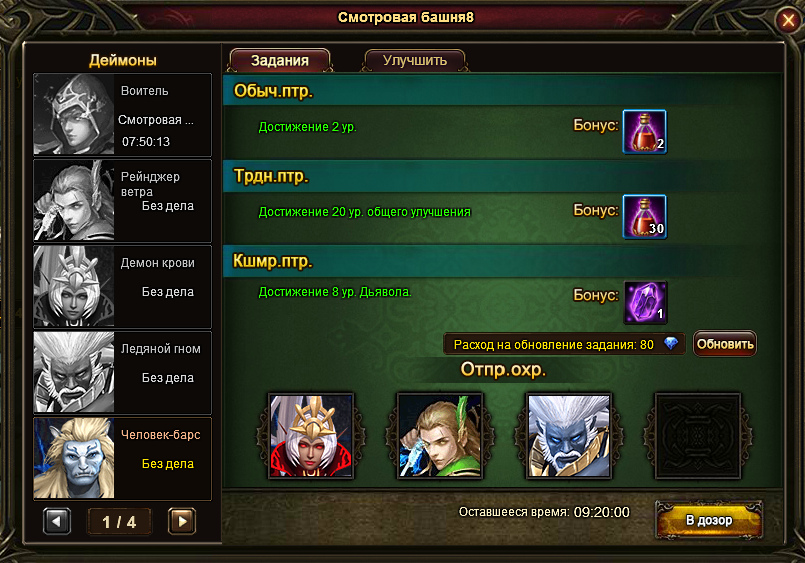Image resolution: width=805 pixels, height=563 pixels.
Task: Select Воитель in the daemons list
Action: click(x=122, y=114)
